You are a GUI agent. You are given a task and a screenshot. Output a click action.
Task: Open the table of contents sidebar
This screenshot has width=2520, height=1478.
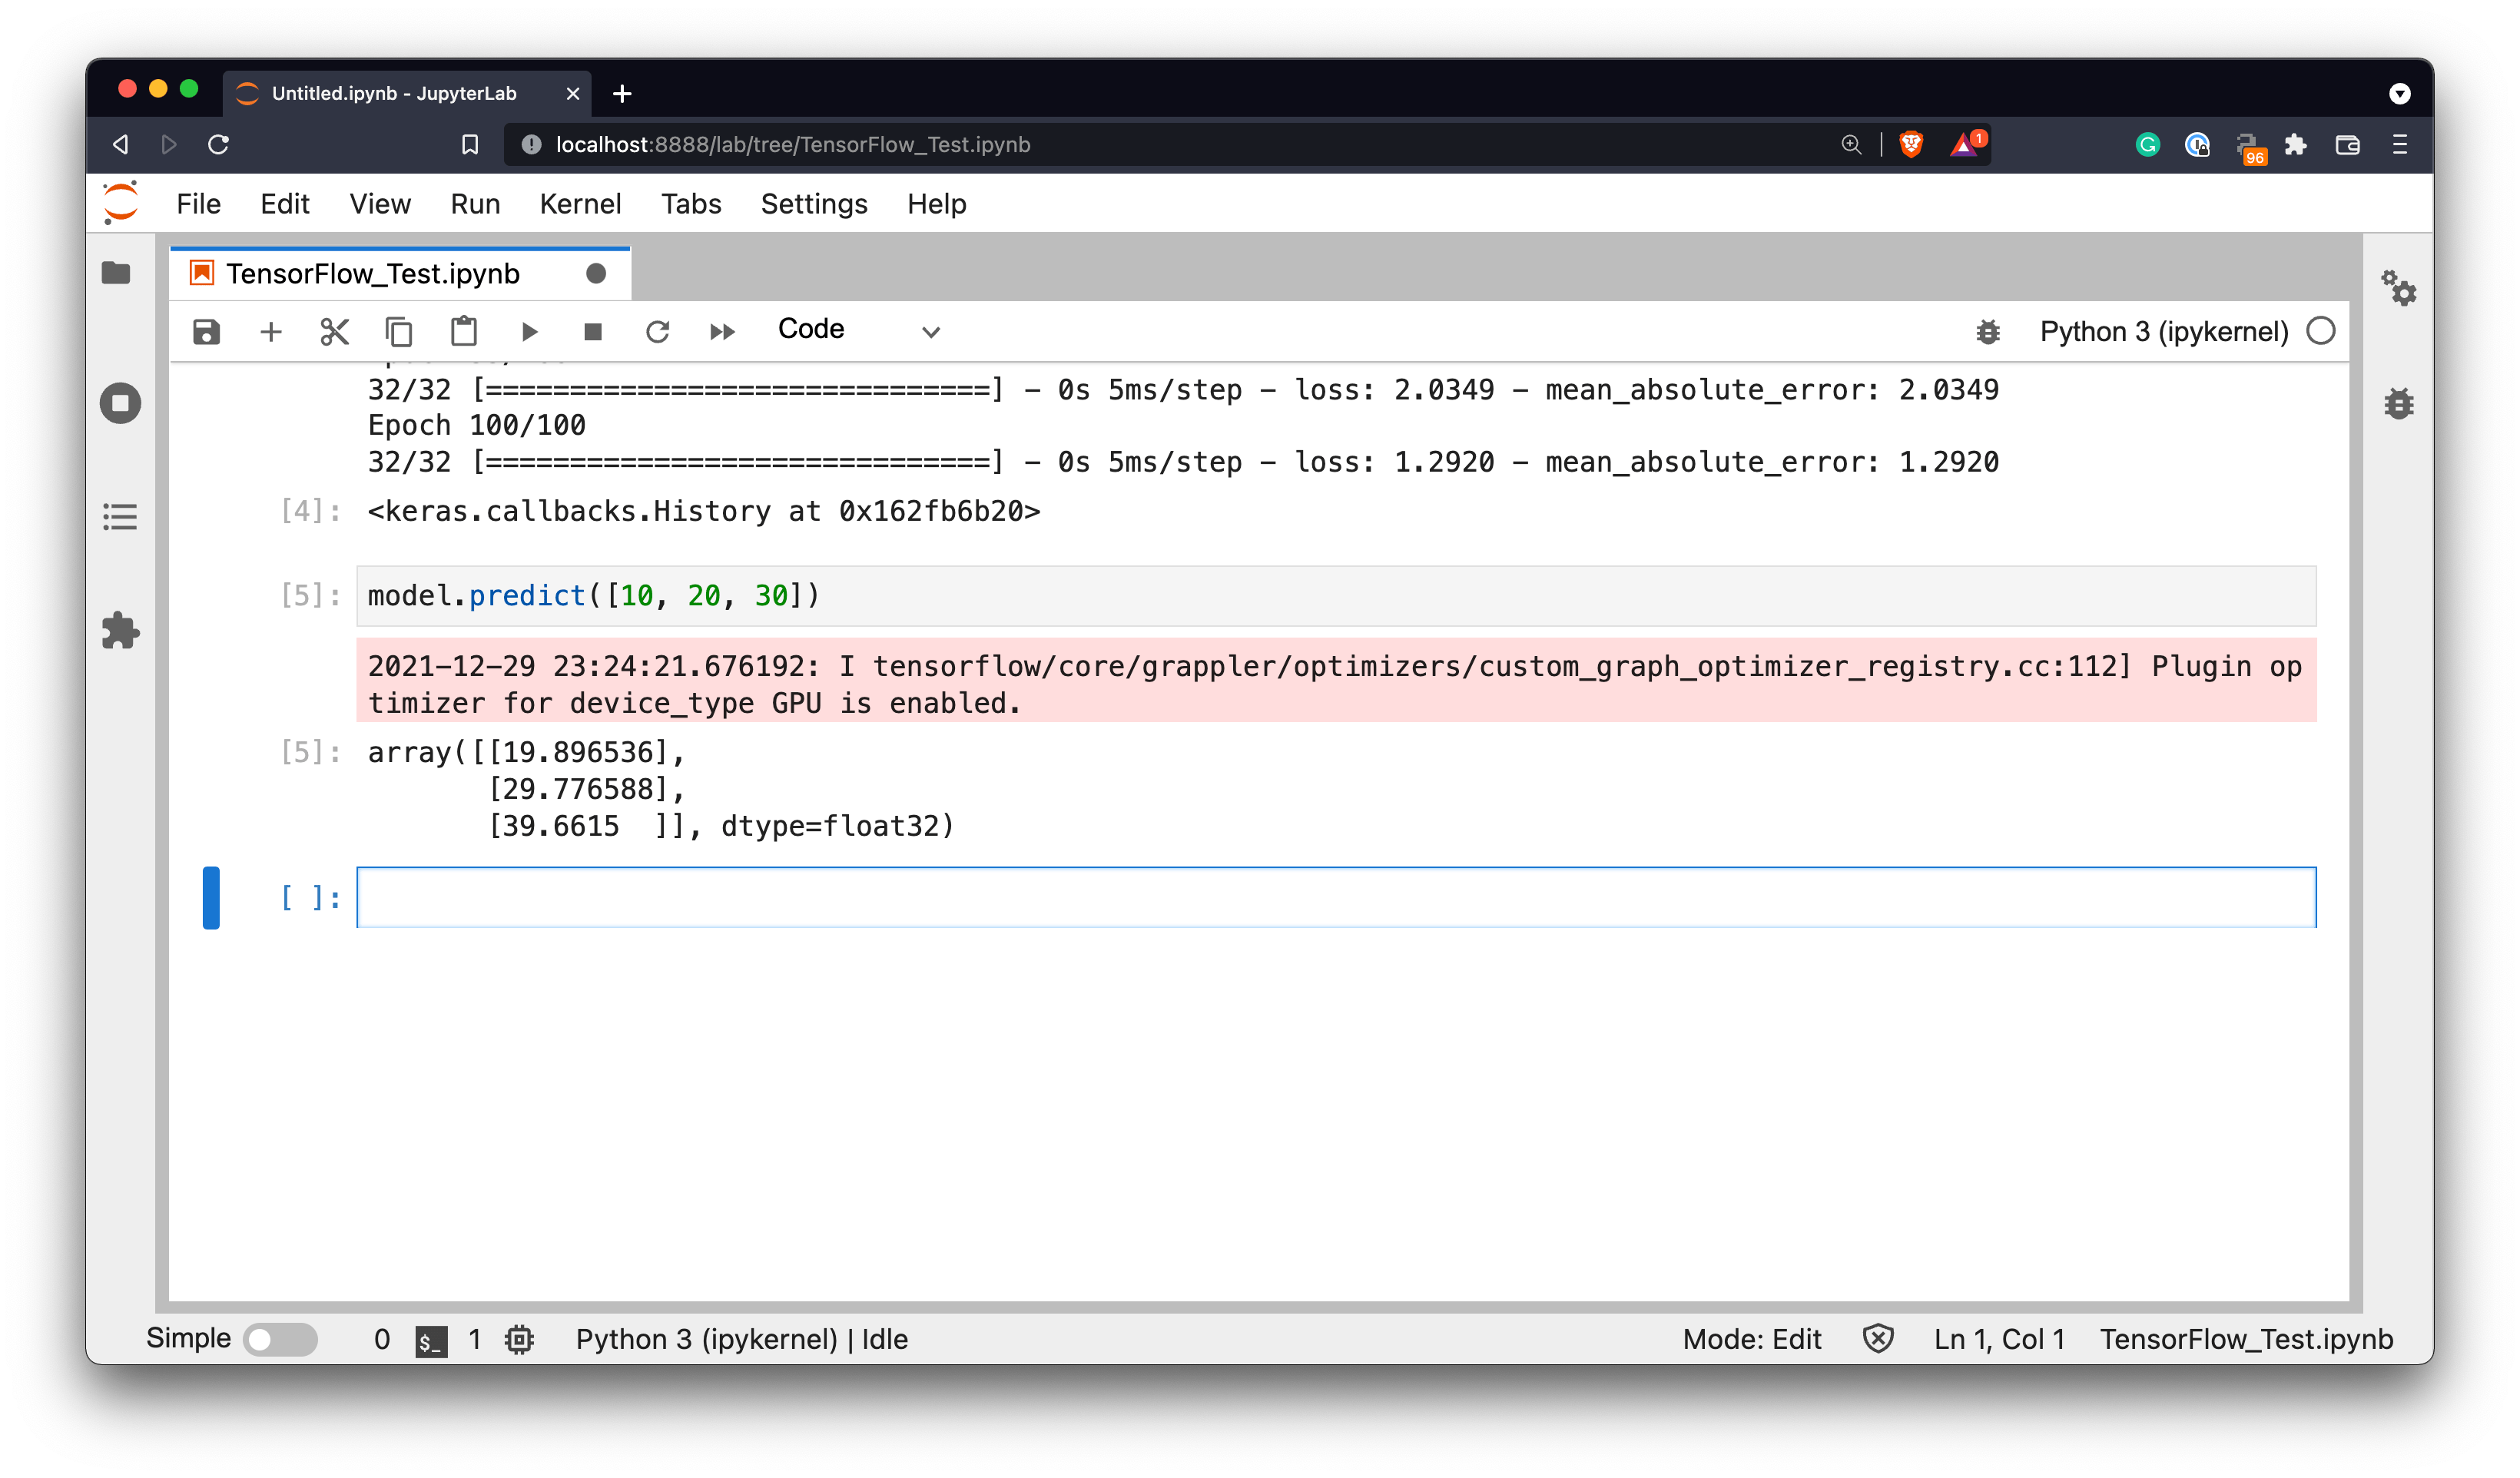pos(120,517)
